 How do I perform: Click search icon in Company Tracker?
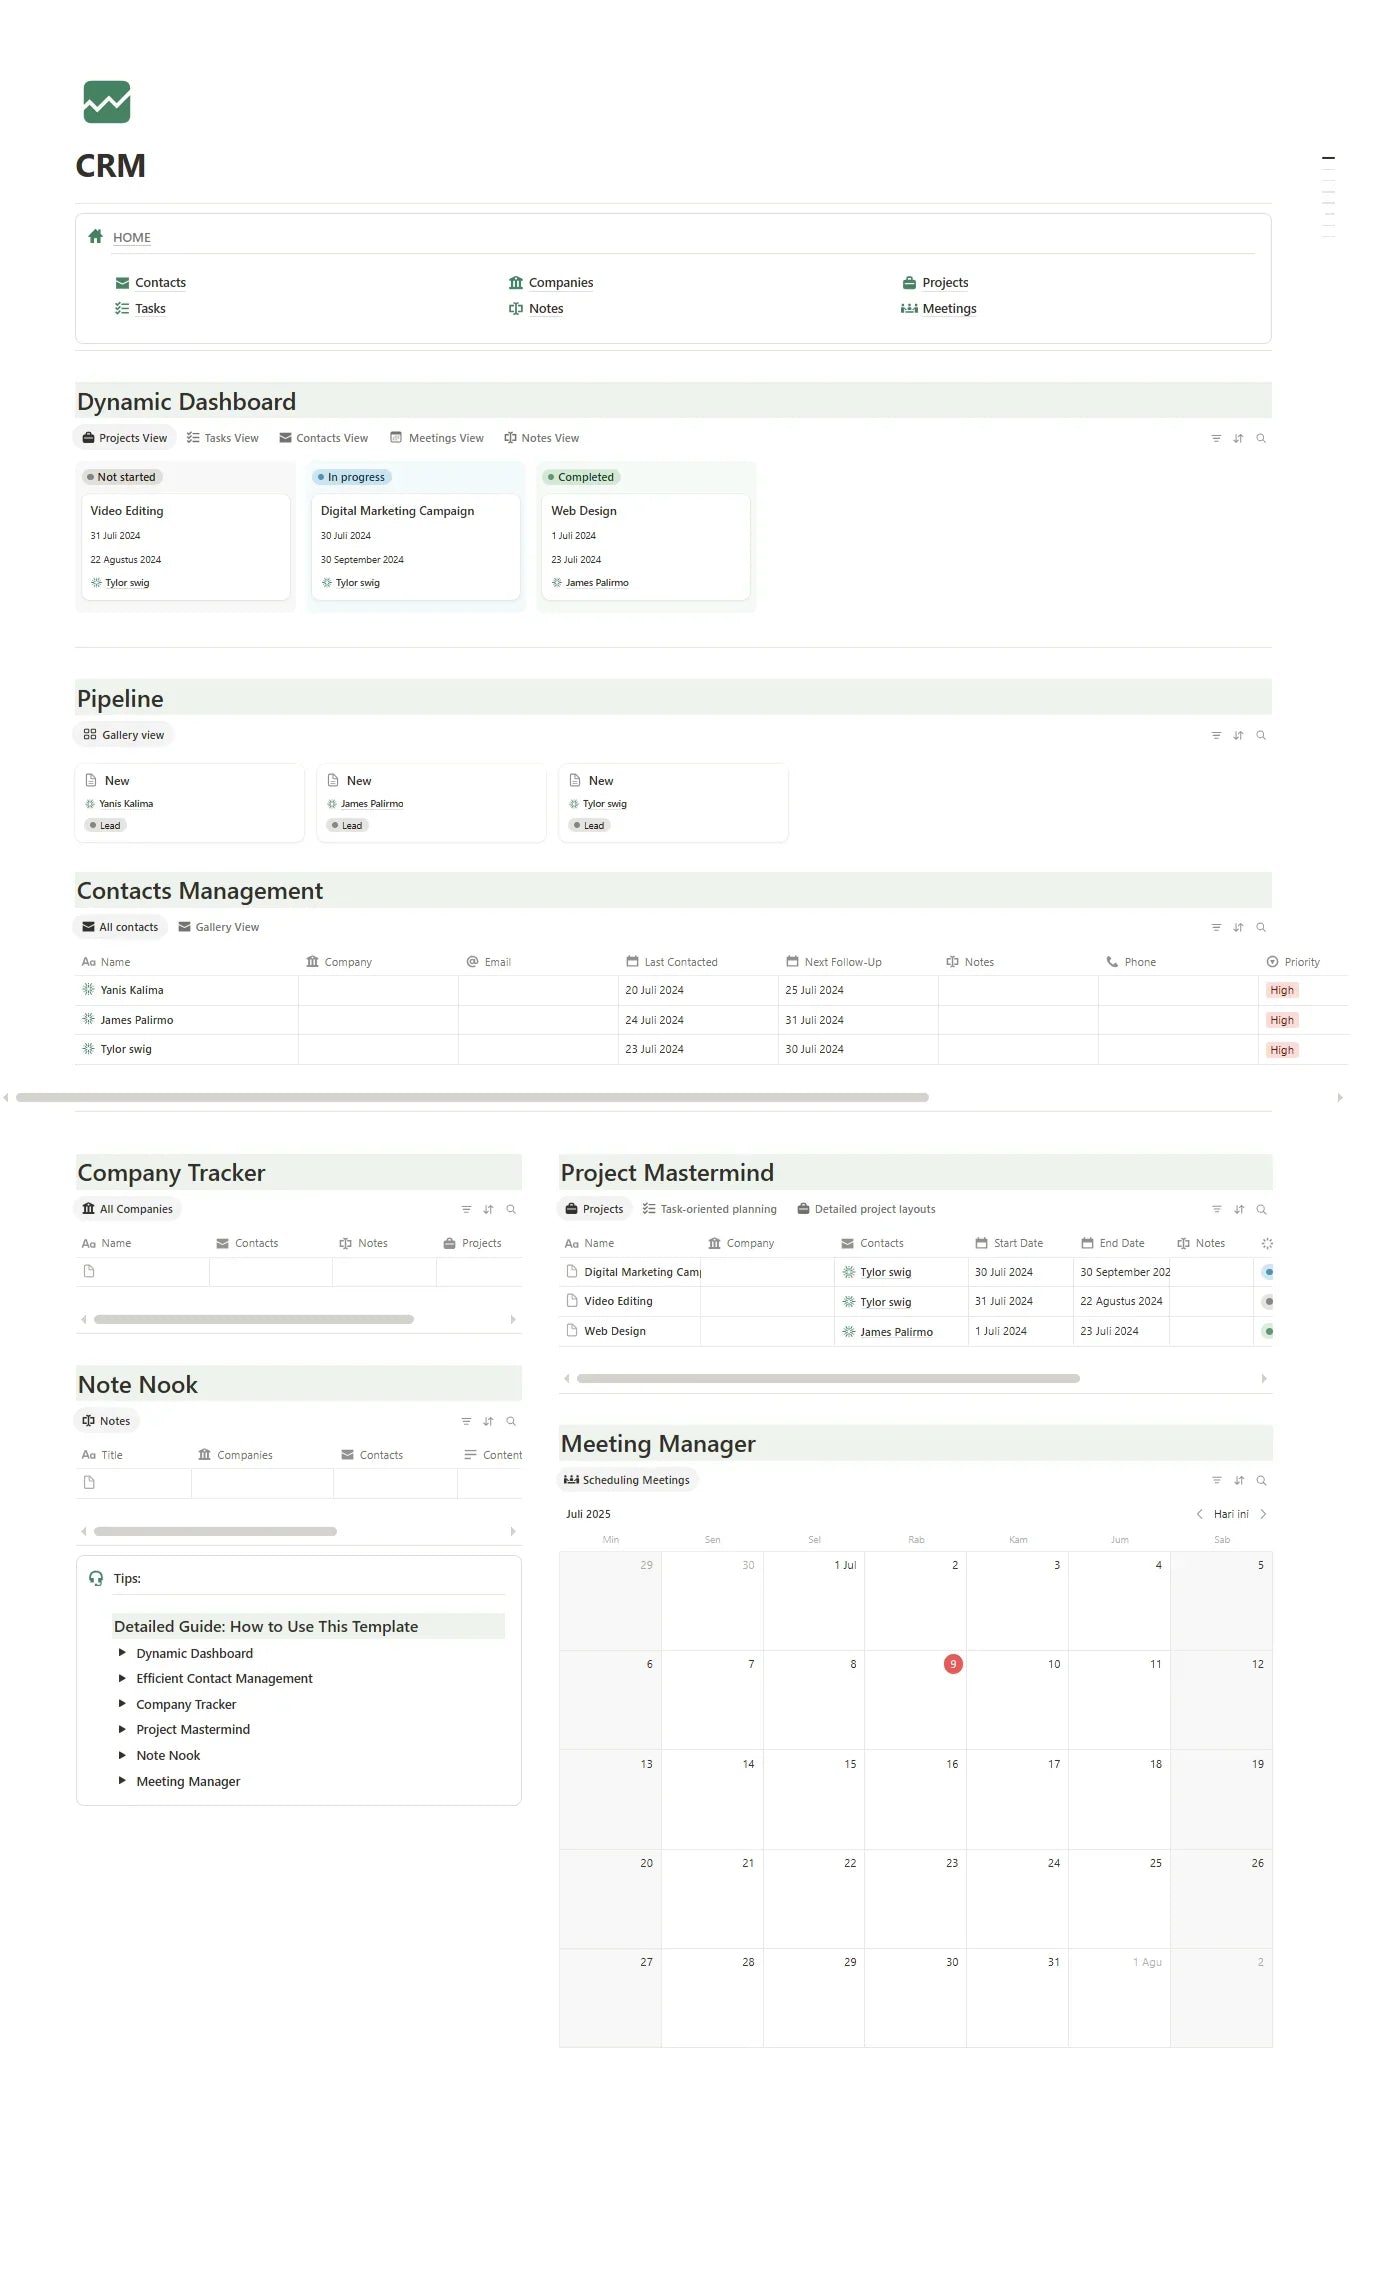[511, 1209]
